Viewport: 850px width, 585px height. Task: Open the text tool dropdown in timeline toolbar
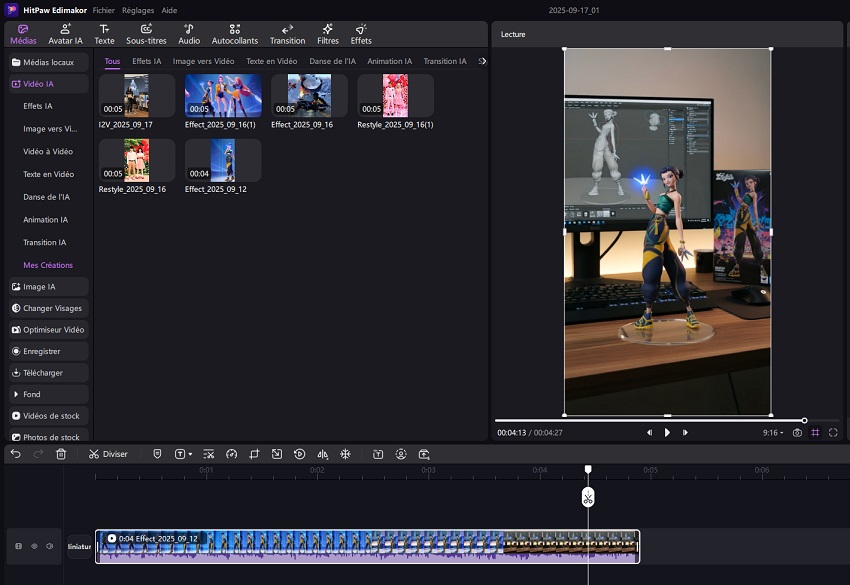[x=183, y=454]
